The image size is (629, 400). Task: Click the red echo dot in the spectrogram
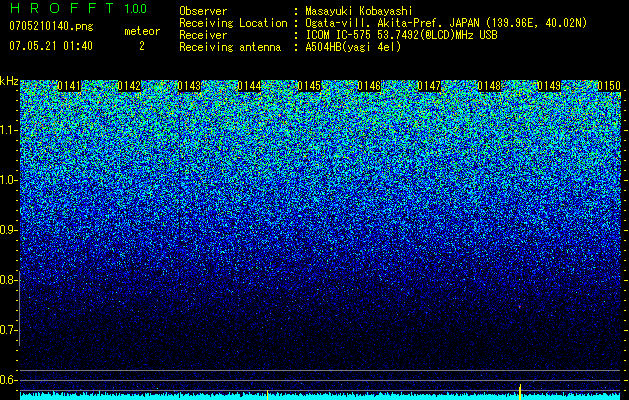pyautogui.click(x=520, y=307)
